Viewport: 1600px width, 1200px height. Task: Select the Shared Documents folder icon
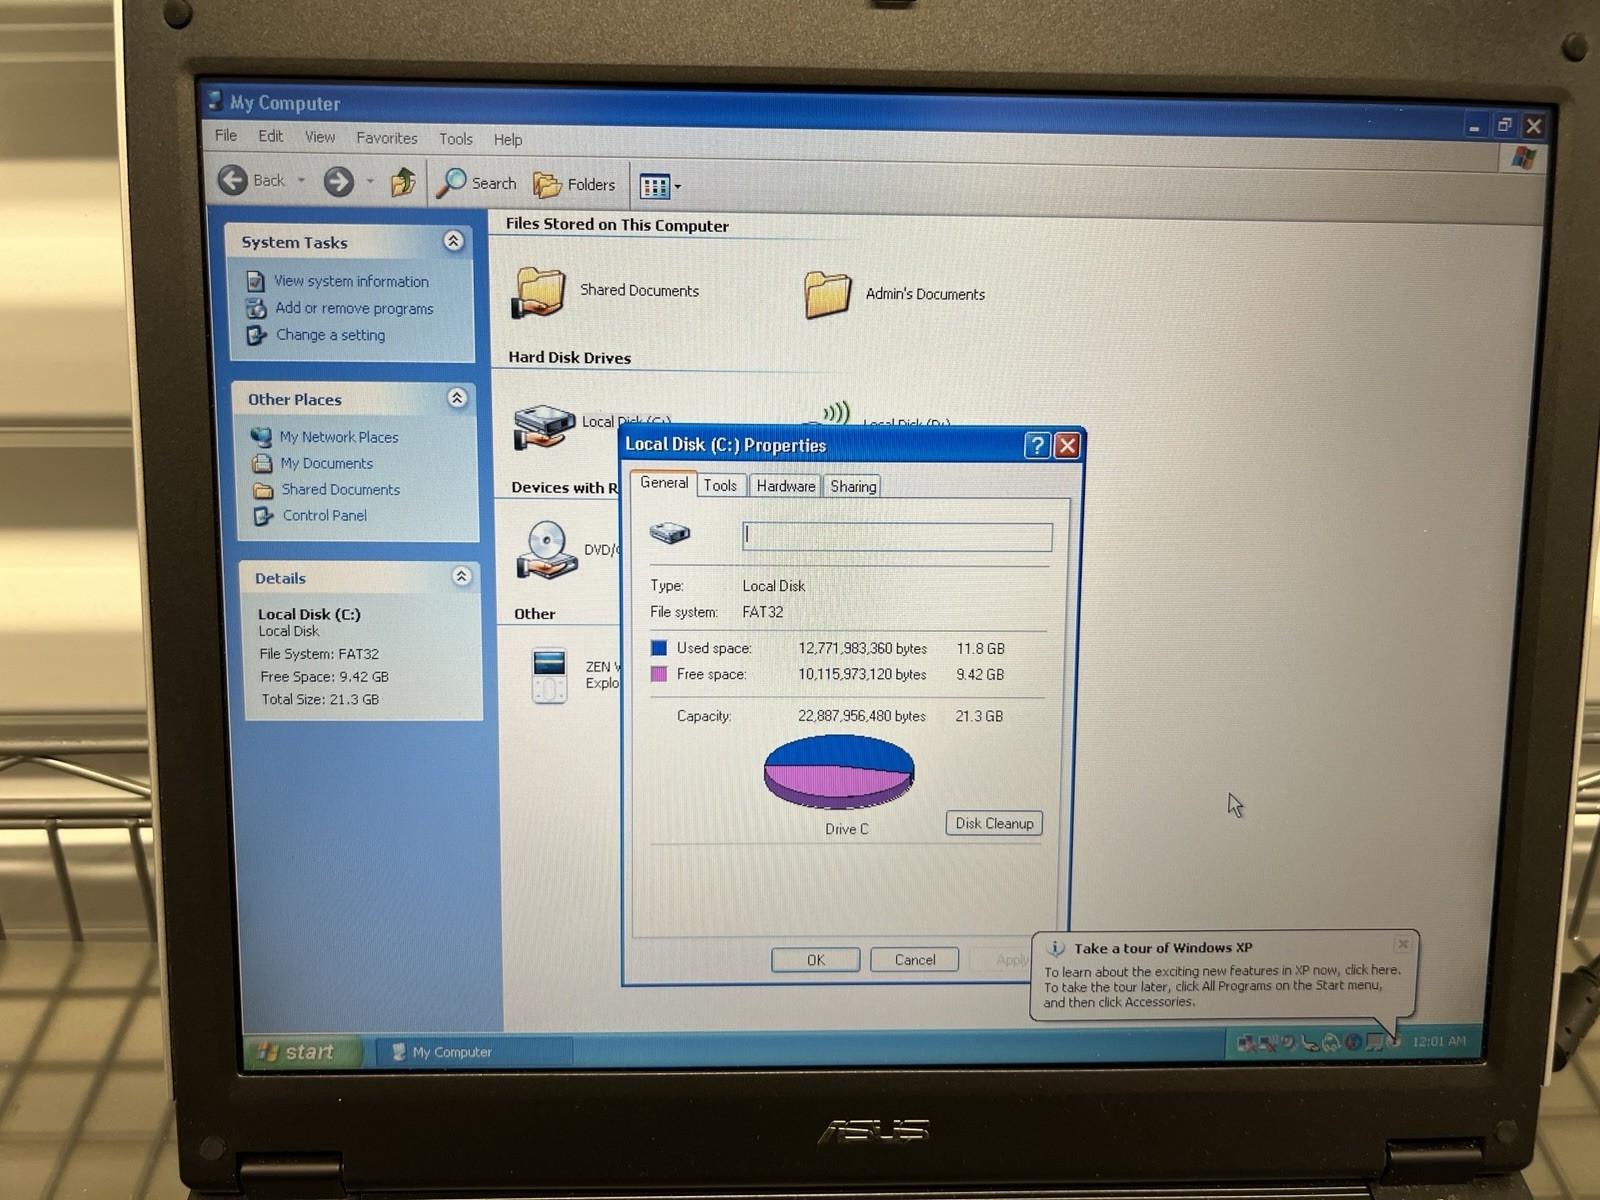pos(540,292)
